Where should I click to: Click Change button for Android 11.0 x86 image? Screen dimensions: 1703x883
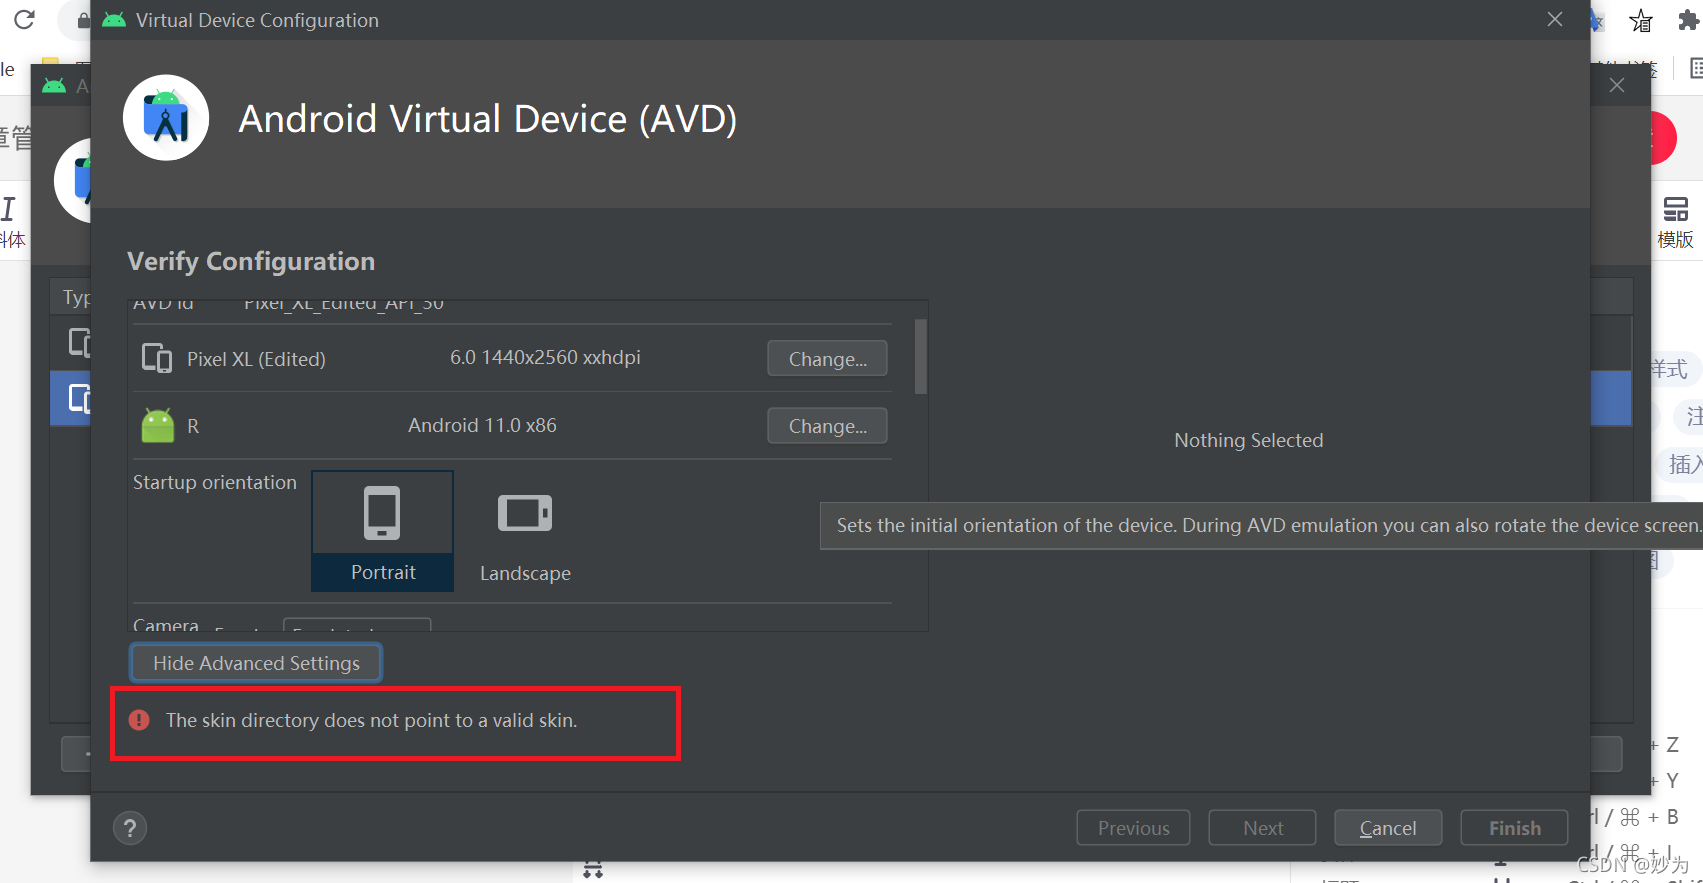click(827, 426)
